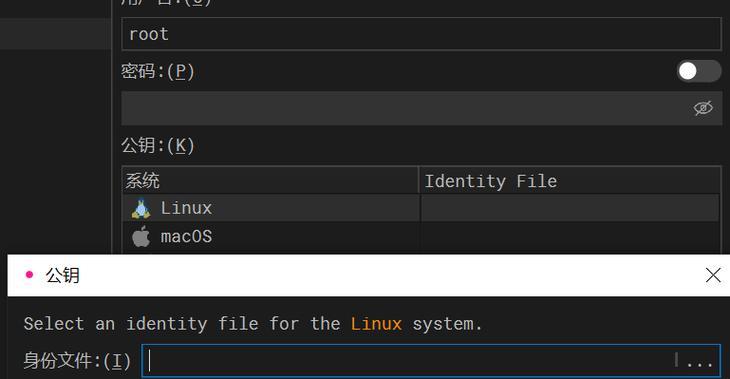Click the Identity File column header
This screenshot has width=730, height=379.
[x=569, y=181]
